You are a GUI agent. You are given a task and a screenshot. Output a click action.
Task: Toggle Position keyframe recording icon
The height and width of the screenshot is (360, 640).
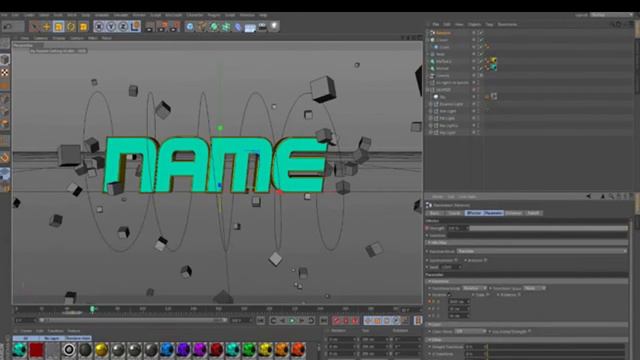(x=369, y=321)
